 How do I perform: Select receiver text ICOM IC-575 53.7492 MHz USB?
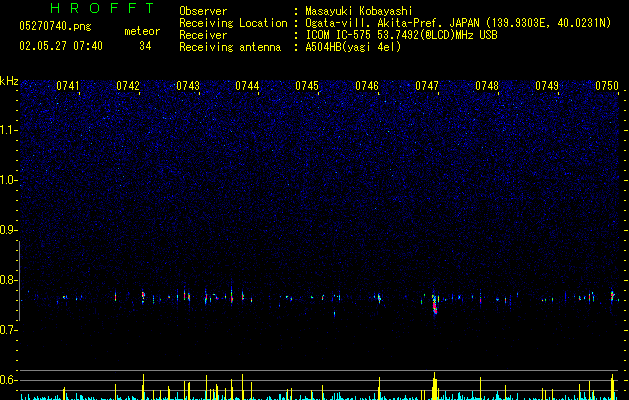pos(401,35)
